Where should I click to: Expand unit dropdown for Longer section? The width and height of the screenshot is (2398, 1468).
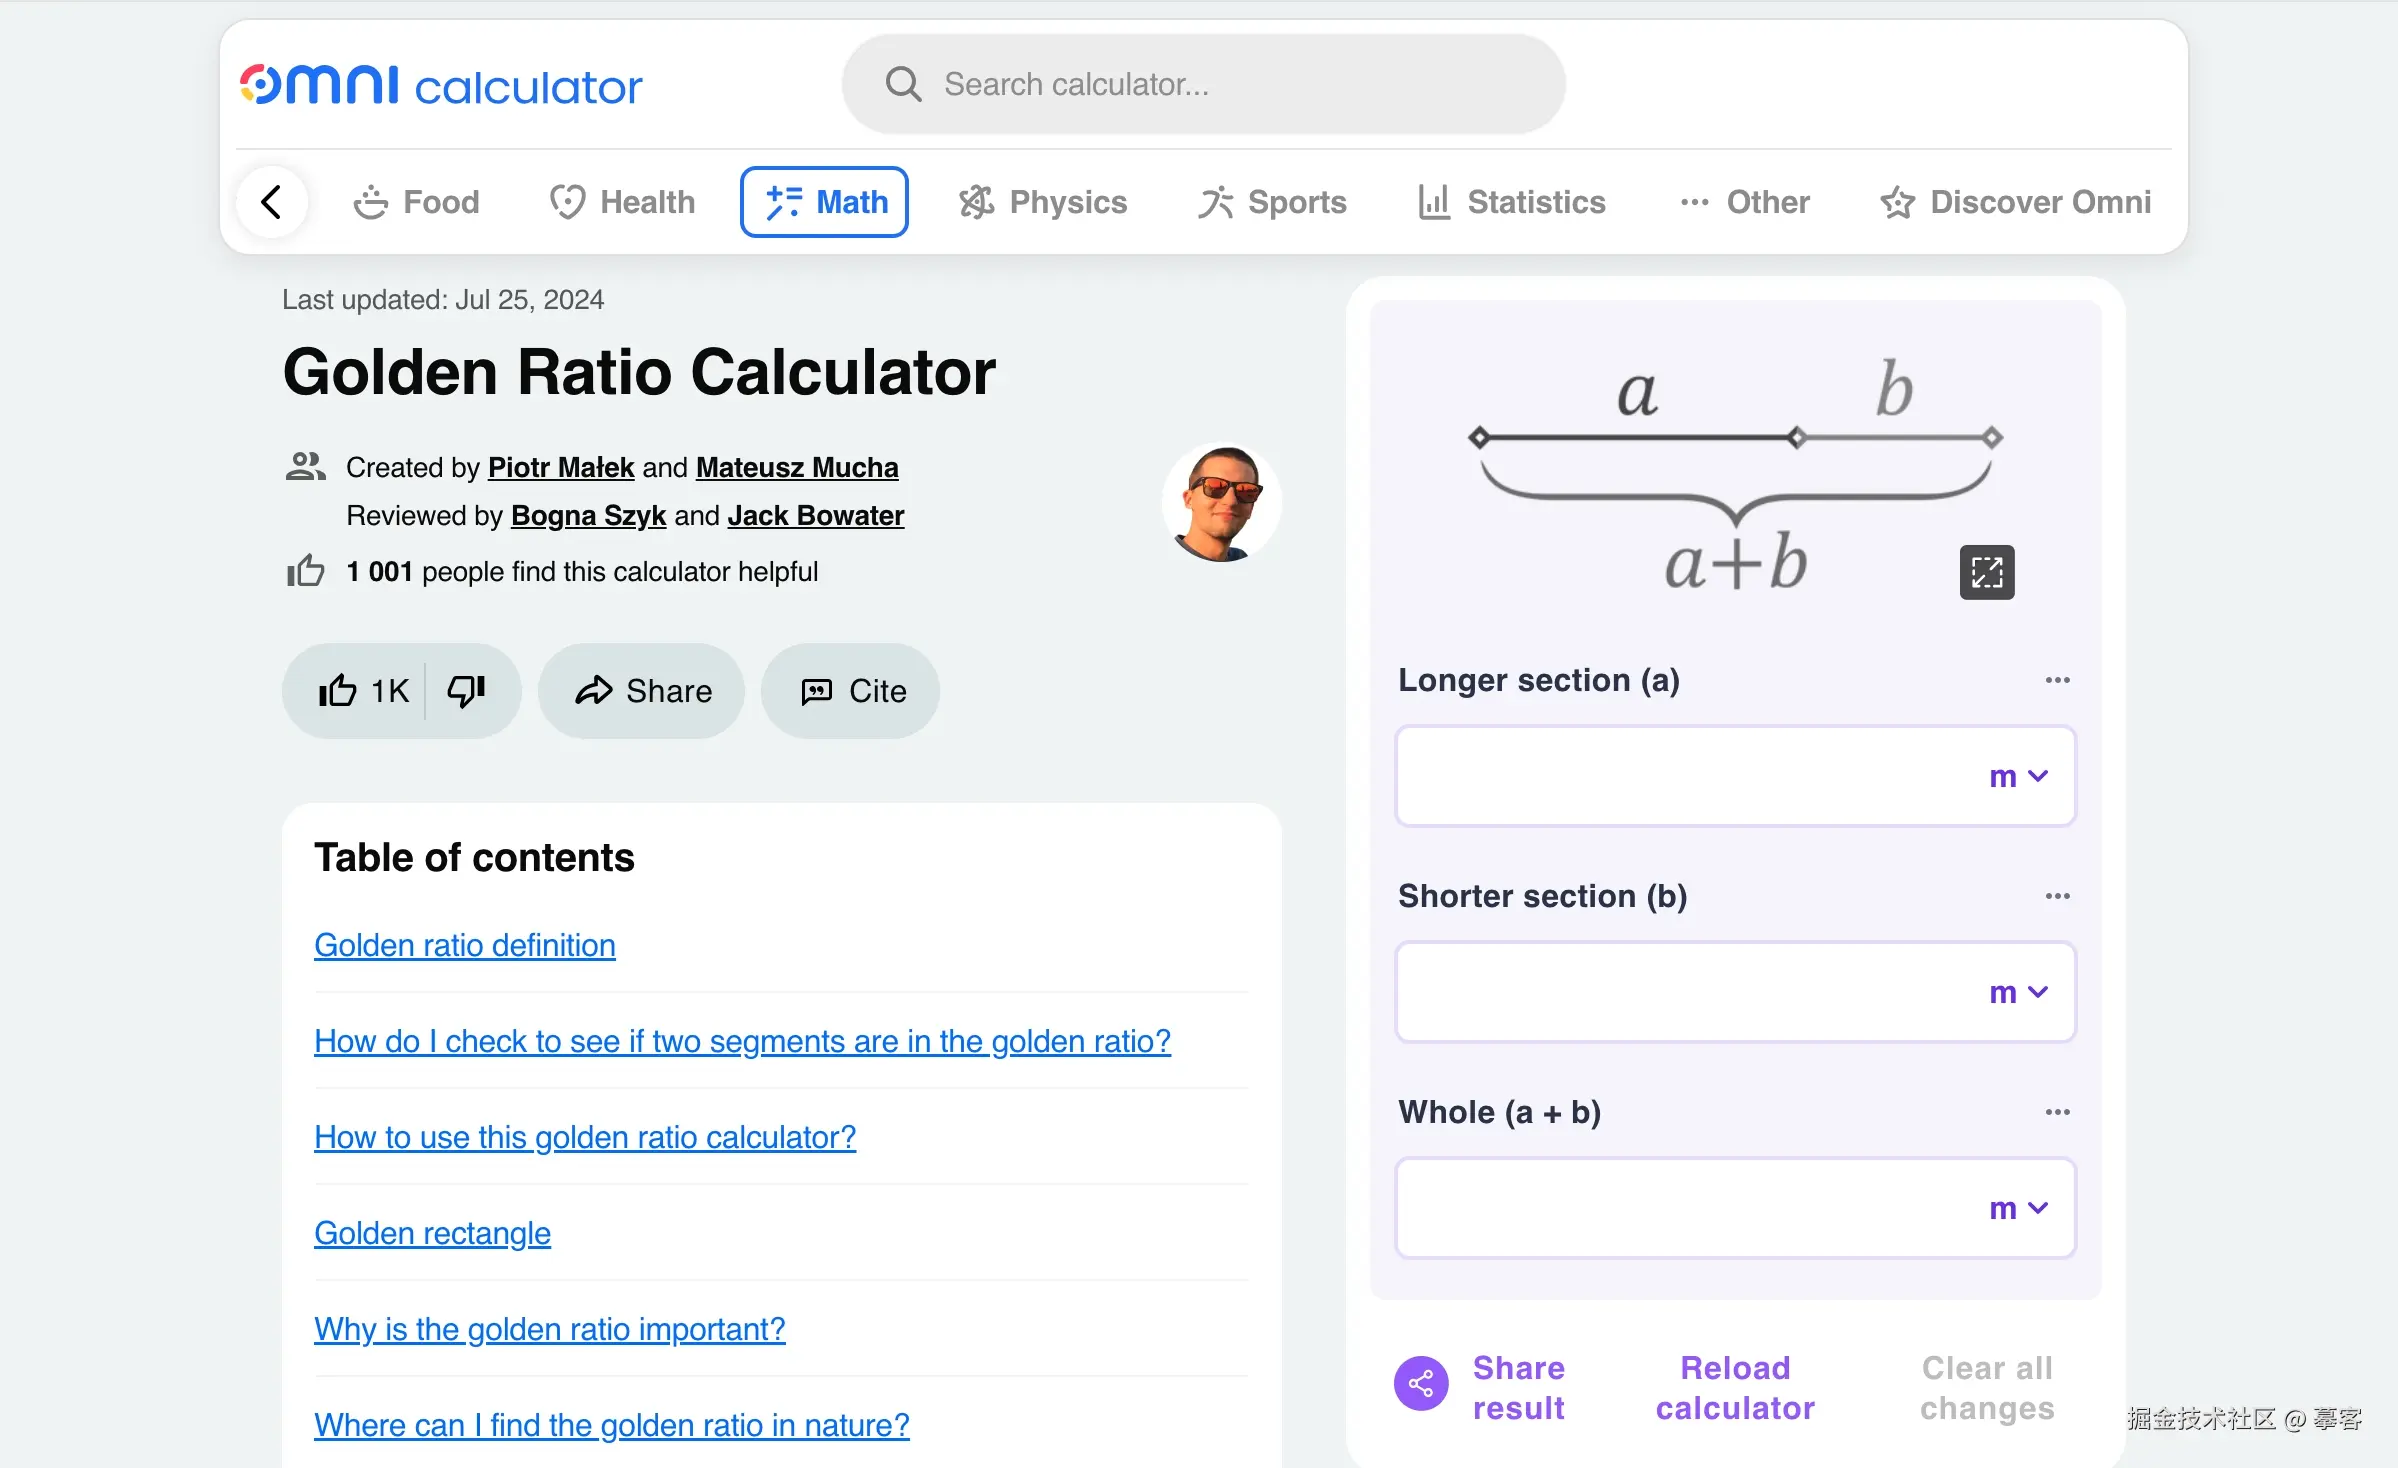tap(2018, 777)
